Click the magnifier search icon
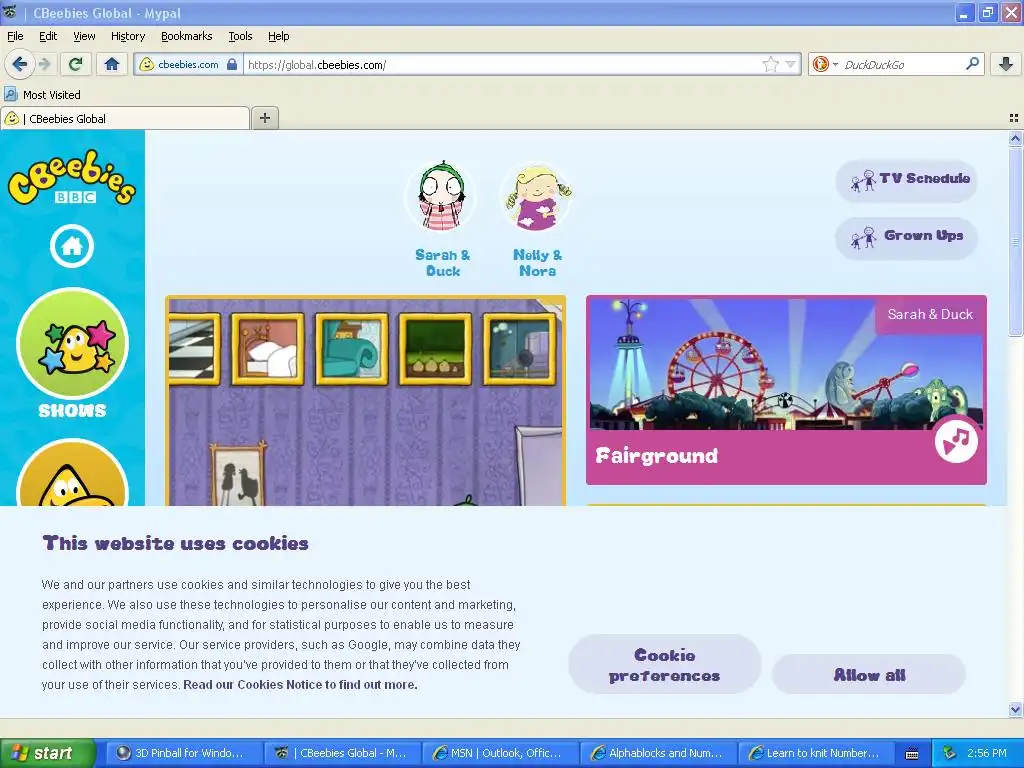 click(x=972, y=64)
